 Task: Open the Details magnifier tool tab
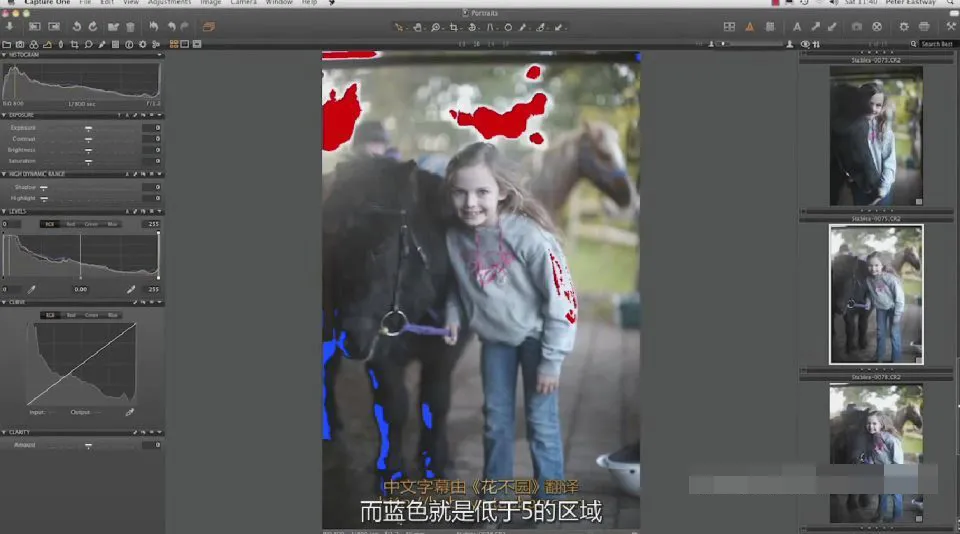tap(88, 44)
